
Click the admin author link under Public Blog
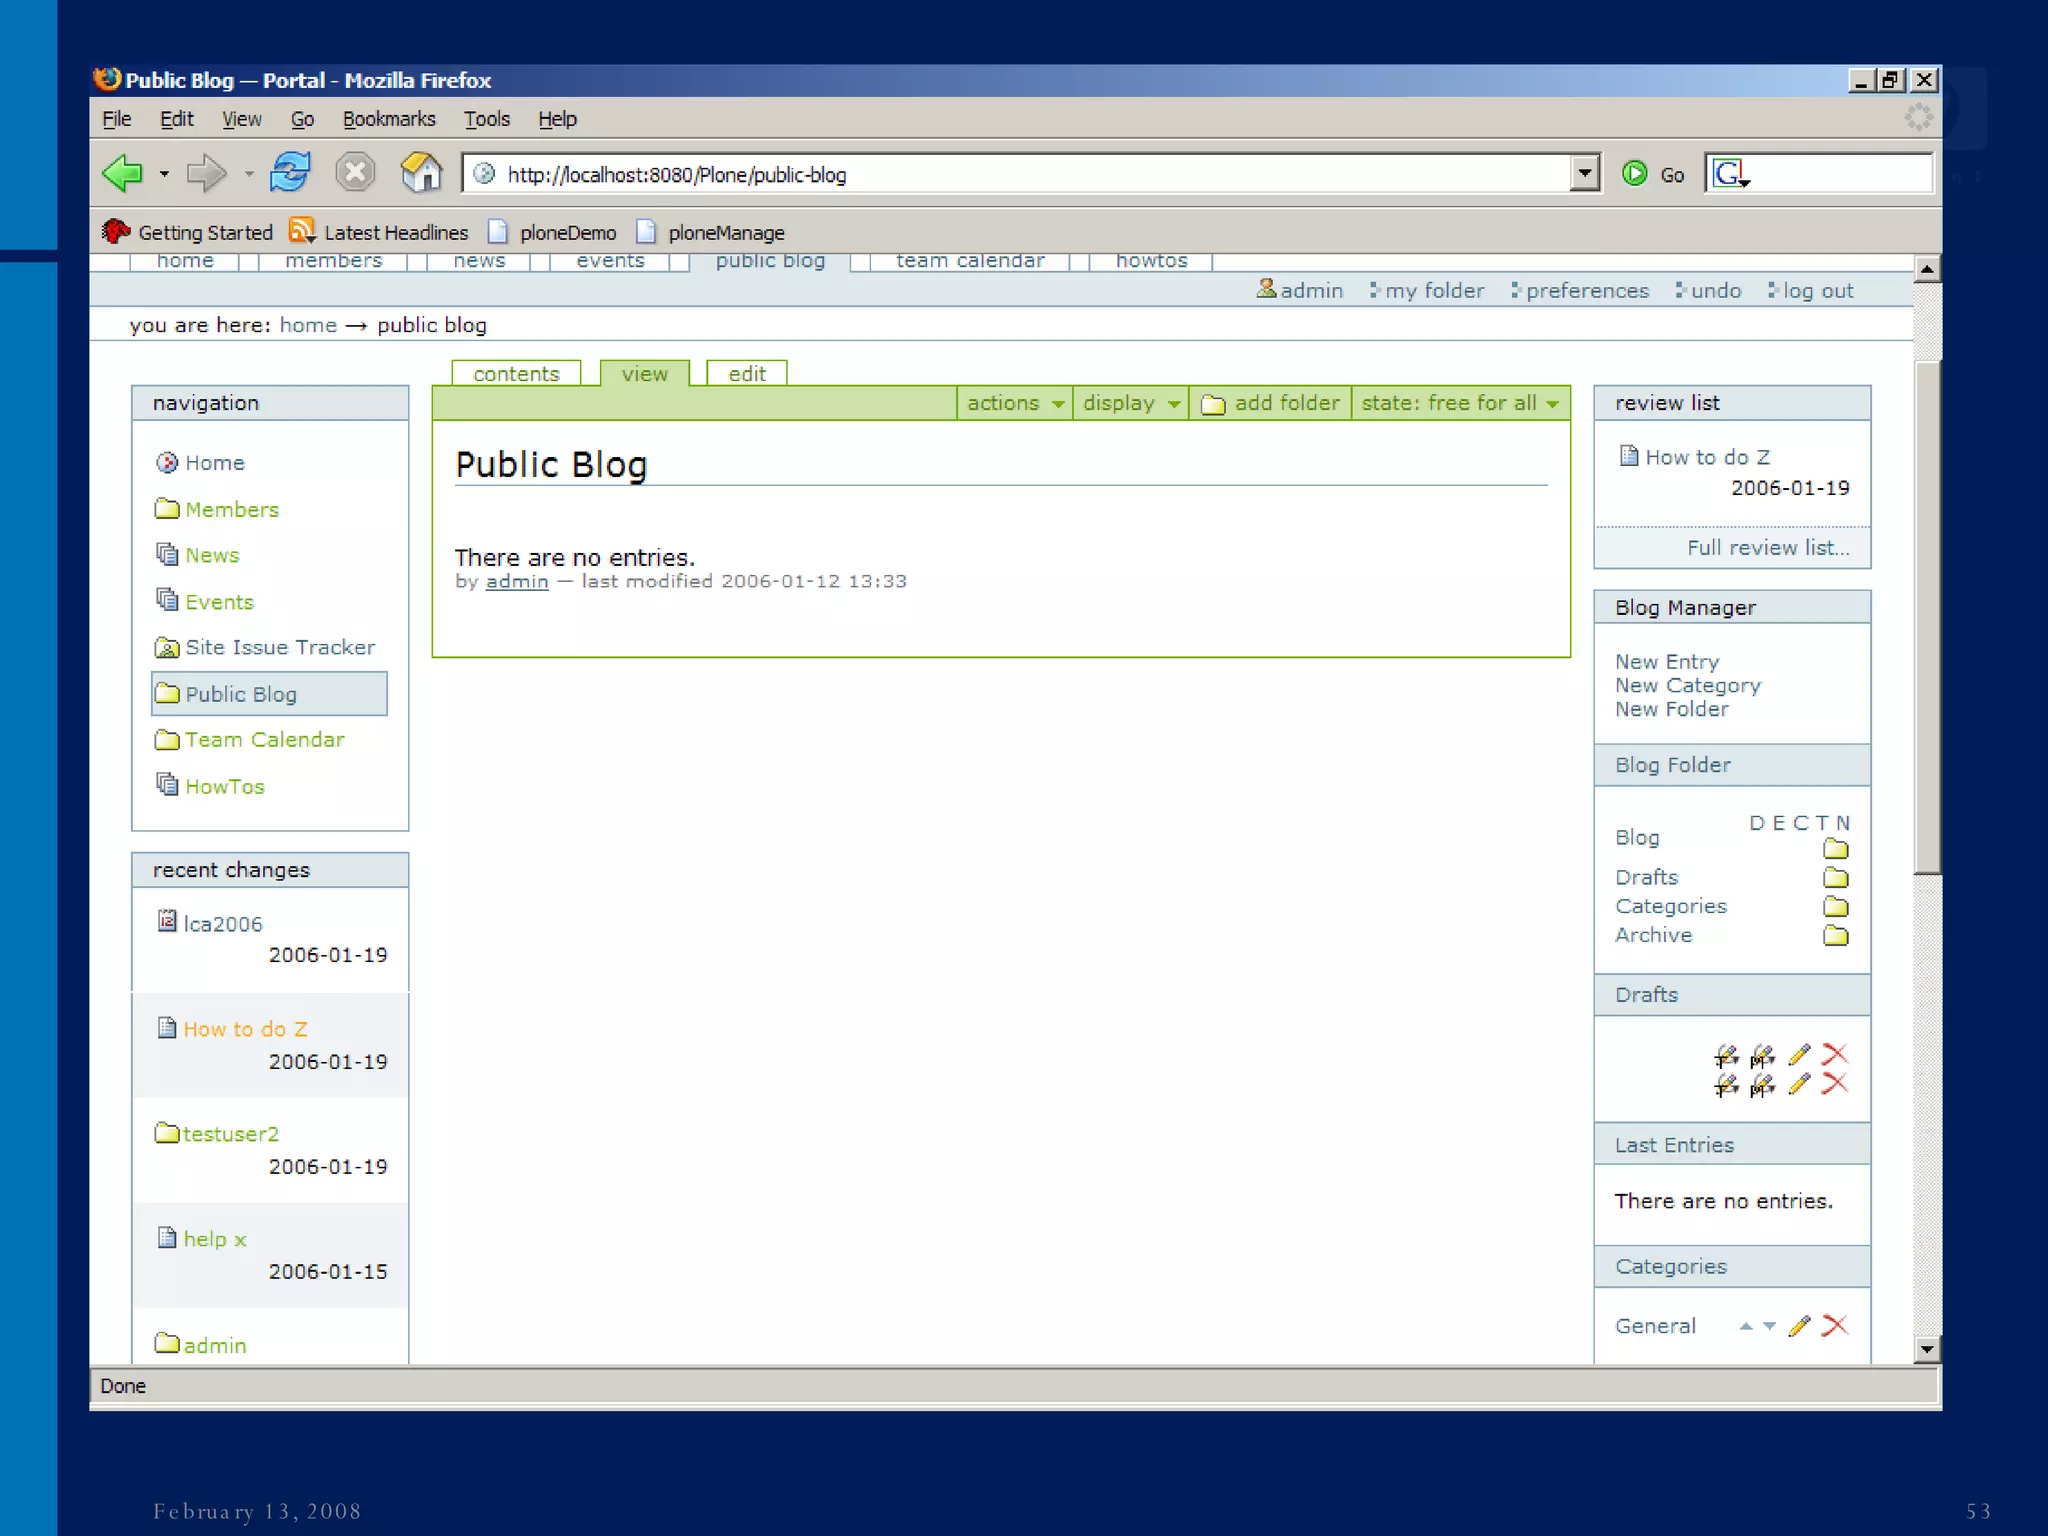point(517,581)
